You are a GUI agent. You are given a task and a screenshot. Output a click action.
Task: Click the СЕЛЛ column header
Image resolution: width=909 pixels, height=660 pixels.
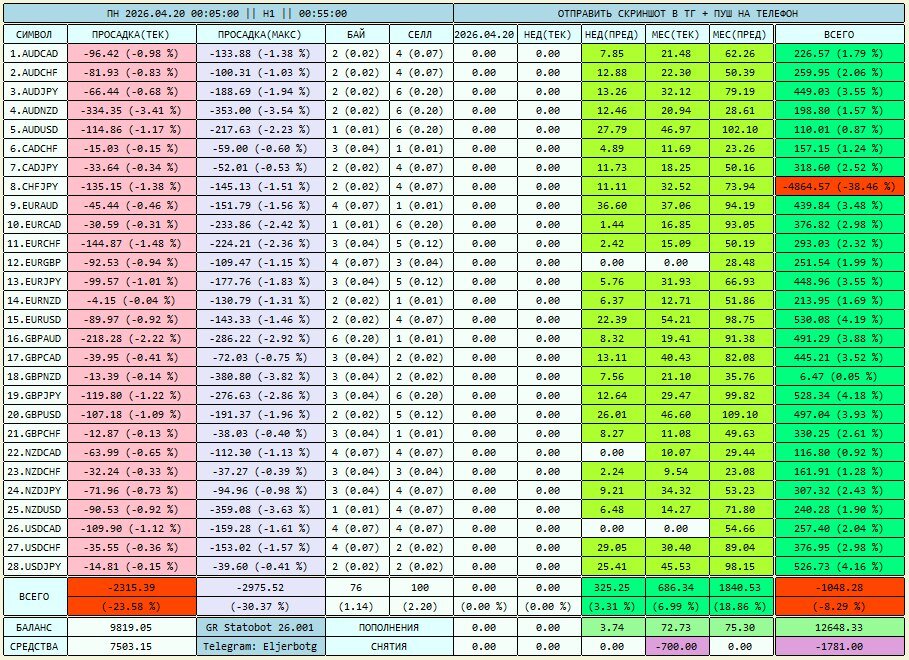click(420, 34)
